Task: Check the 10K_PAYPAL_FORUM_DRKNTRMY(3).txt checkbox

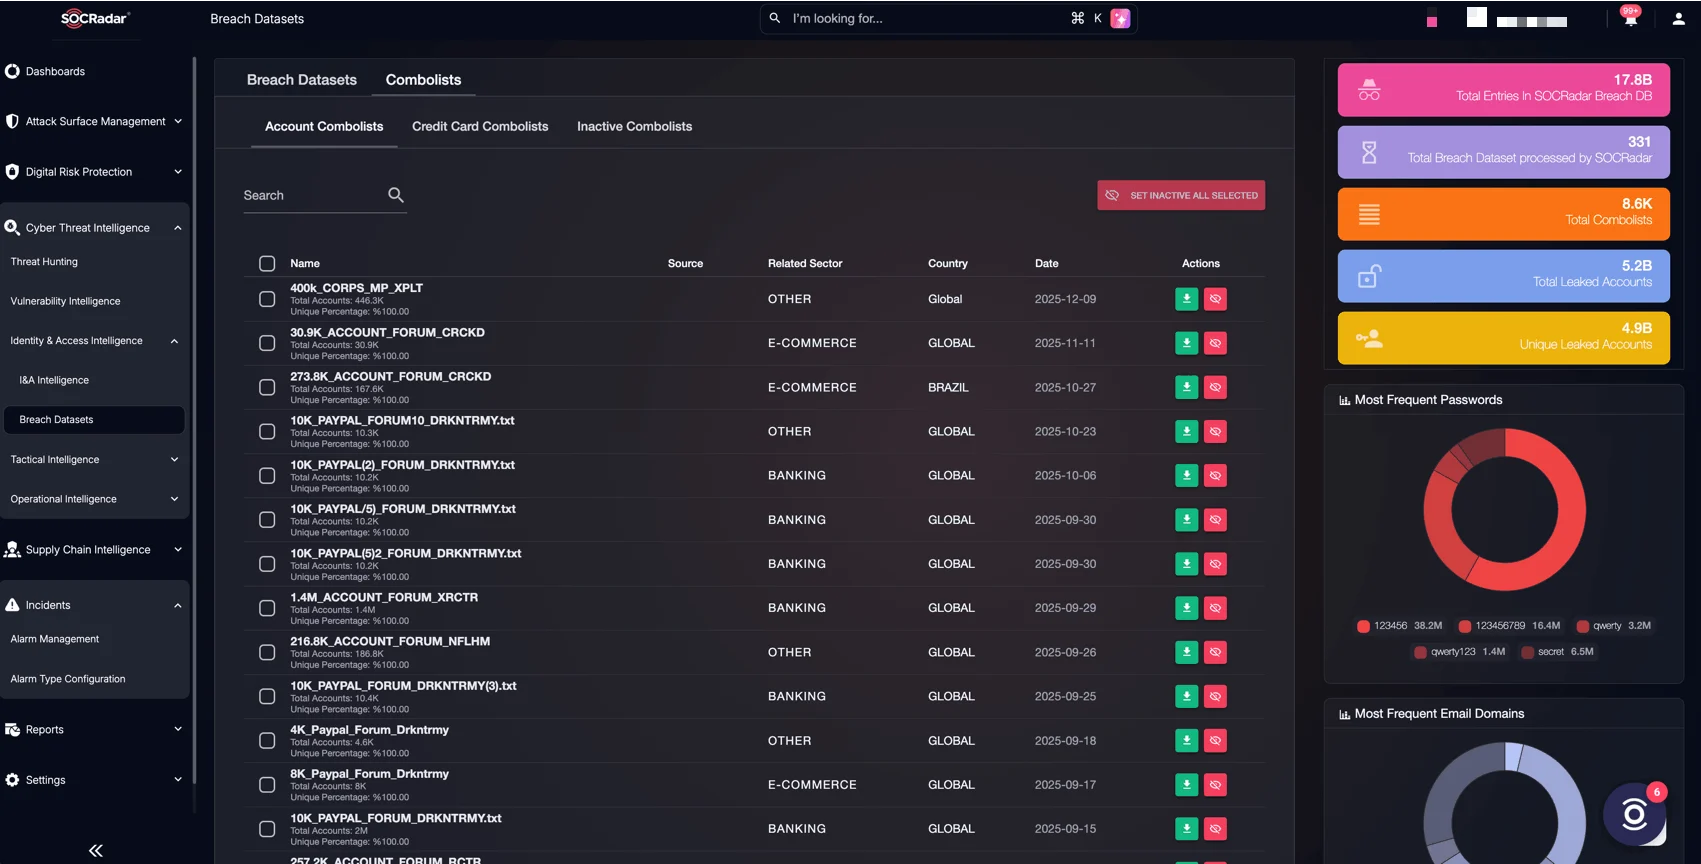Action: (267, 696)
